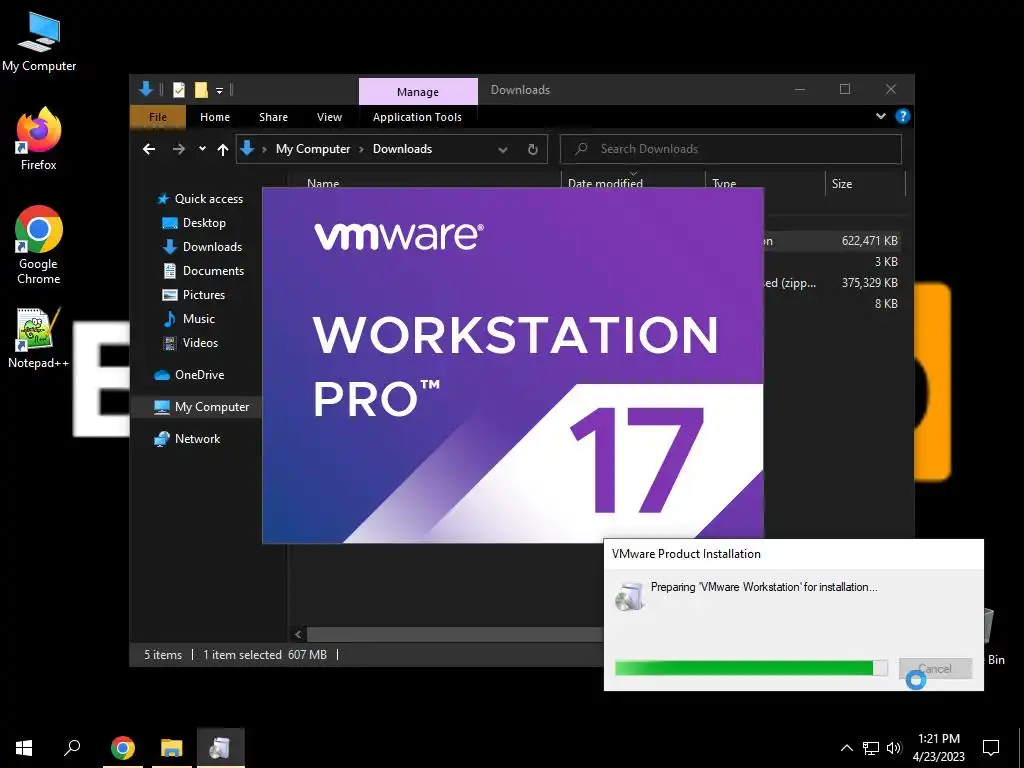Open My Computer desktop icon
The height and width of the screenshot is (768, 1024).
[x=39, y=42]
